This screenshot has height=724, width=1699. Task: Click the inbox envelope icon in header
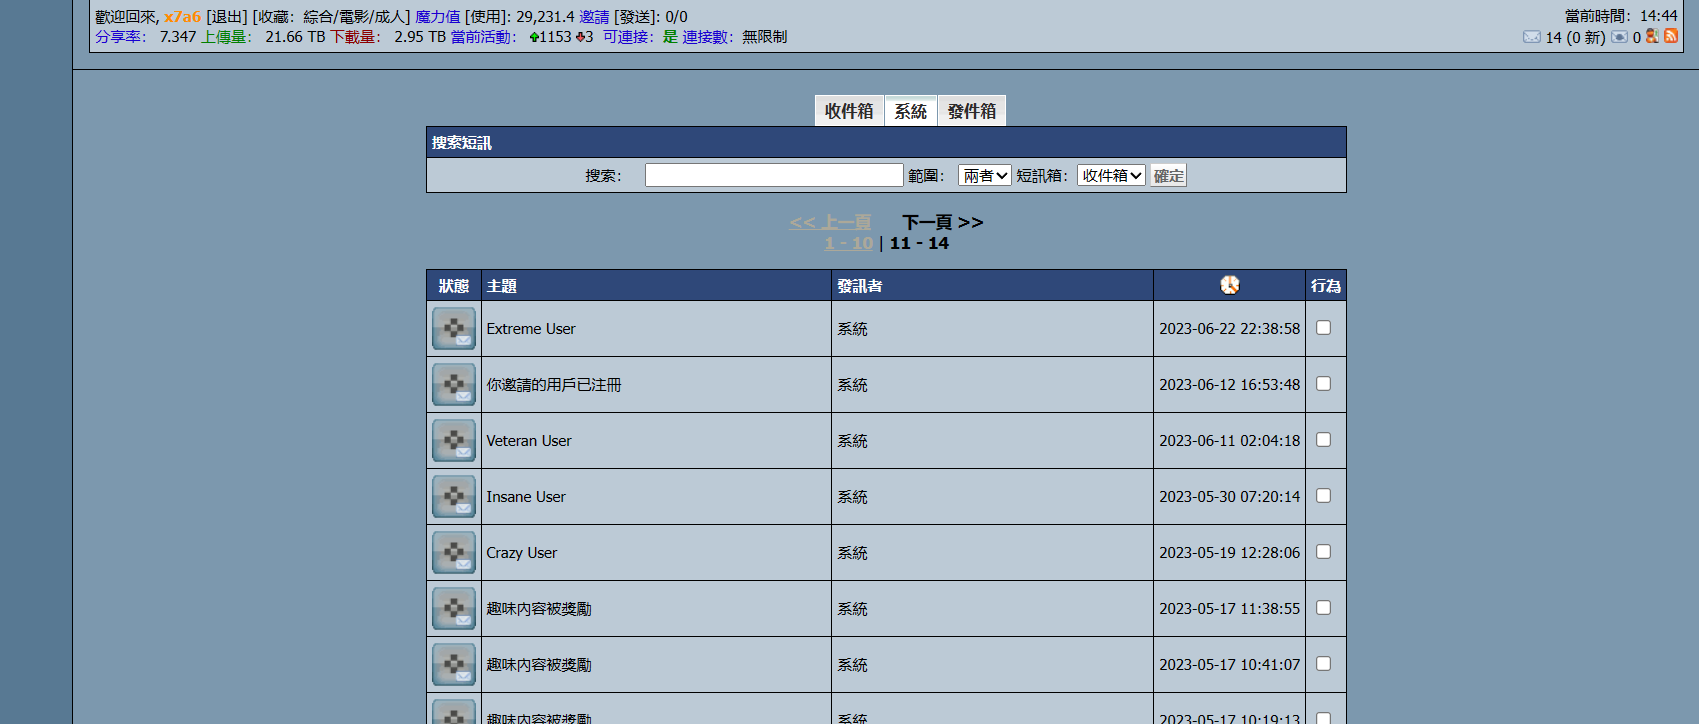[1531, 37]
